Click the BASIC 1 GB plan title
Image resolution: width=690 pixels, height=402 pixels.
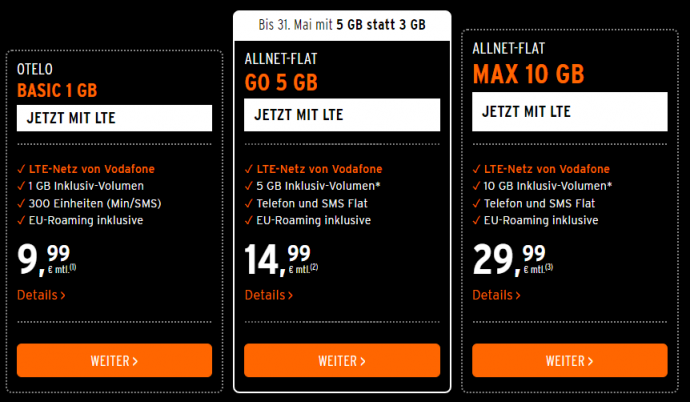57,90
